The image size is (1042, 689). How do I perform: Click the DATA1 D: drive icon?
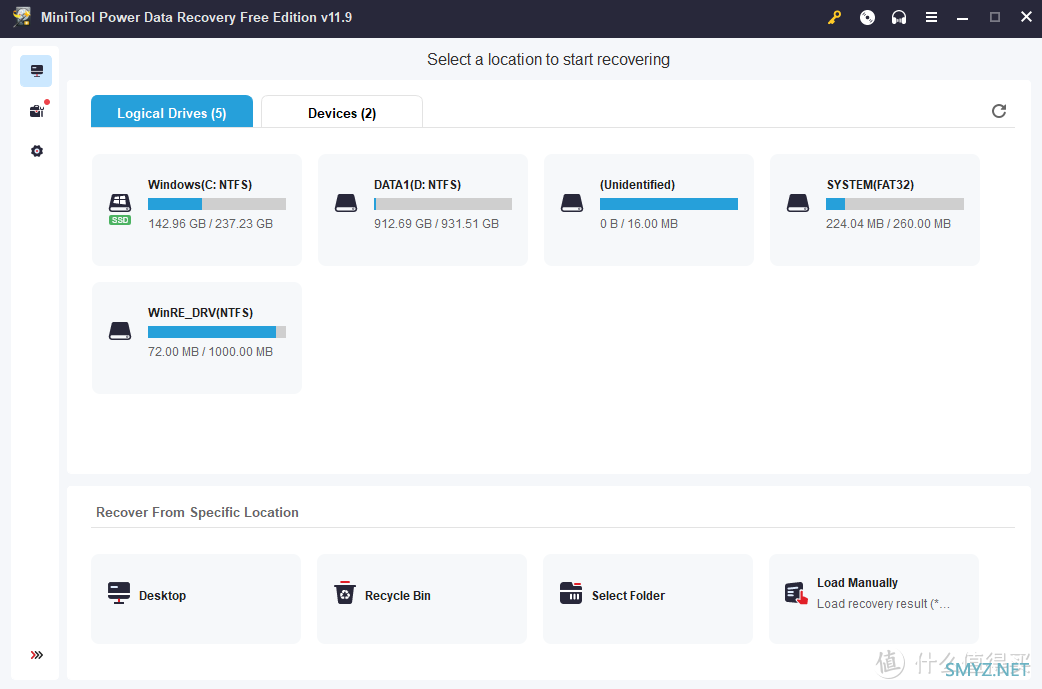pyautogui.click(x=346, y=203)
